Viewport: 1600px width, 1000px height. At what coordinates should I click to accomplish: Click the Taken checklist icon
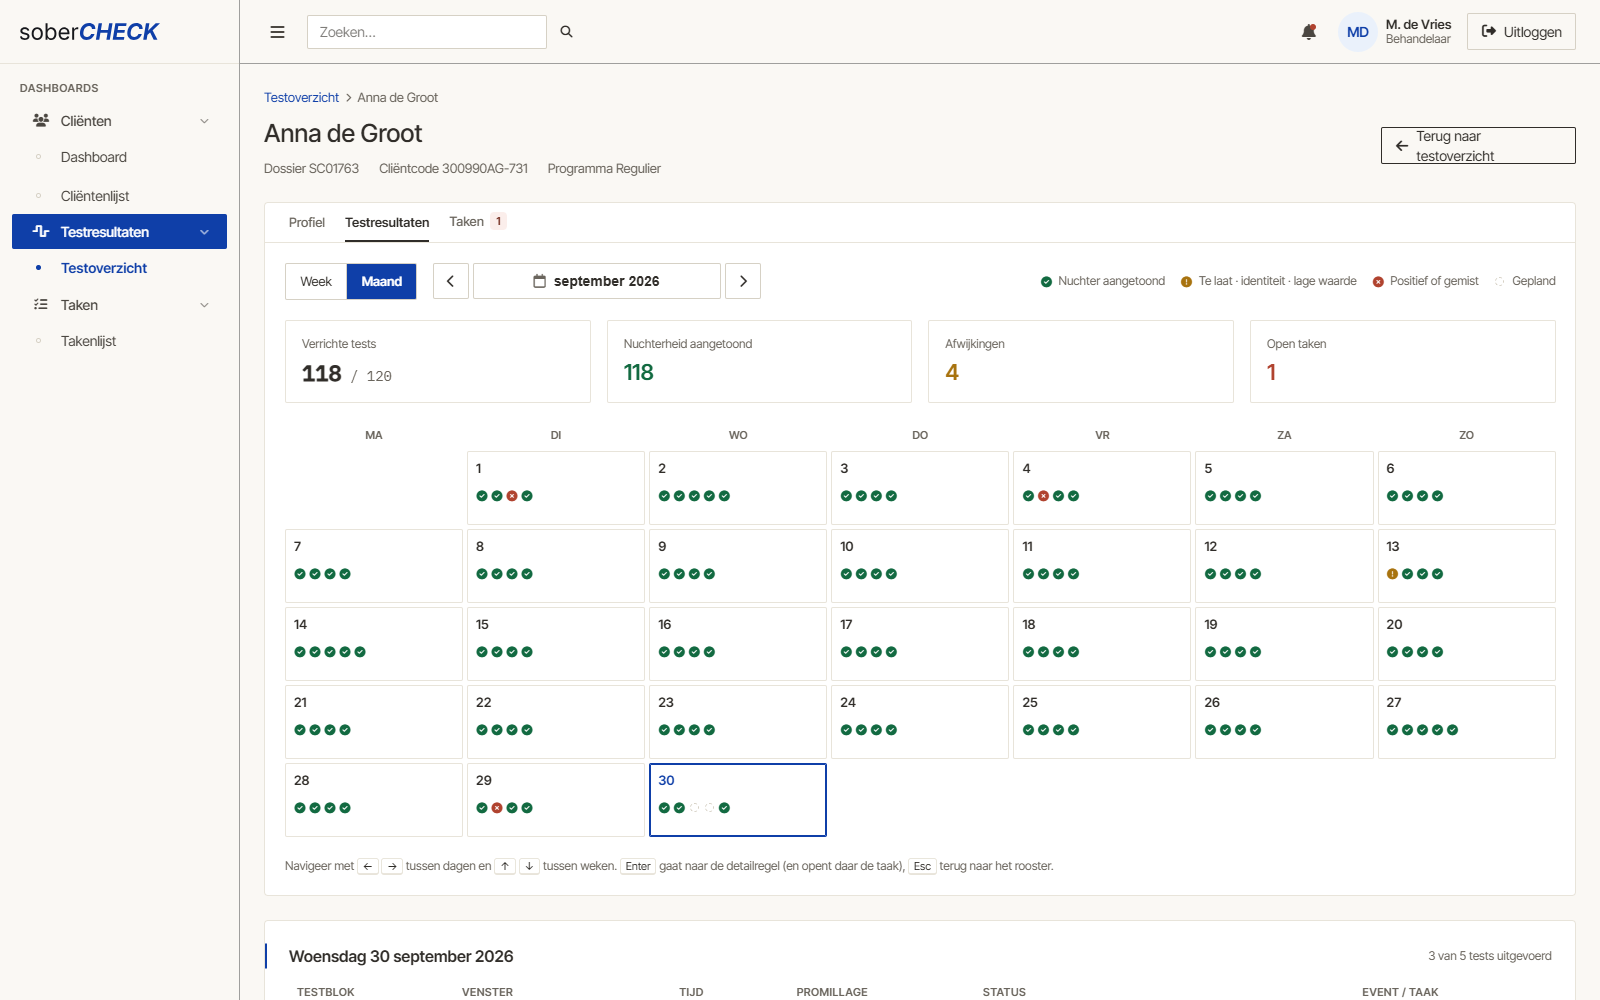pos(41,304)
